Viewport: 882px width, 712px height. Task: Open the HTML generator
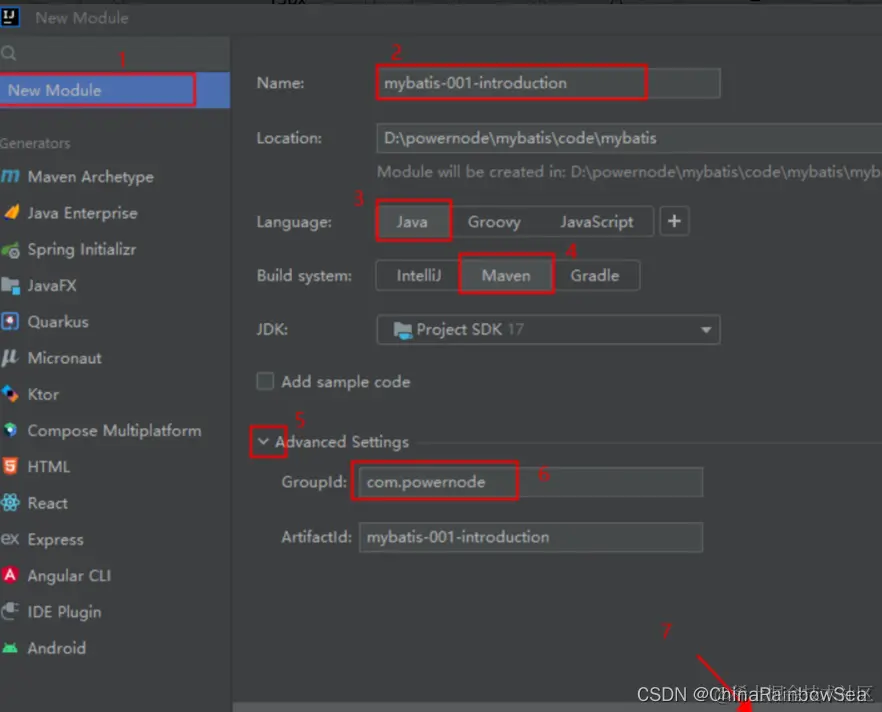(115, 466)
